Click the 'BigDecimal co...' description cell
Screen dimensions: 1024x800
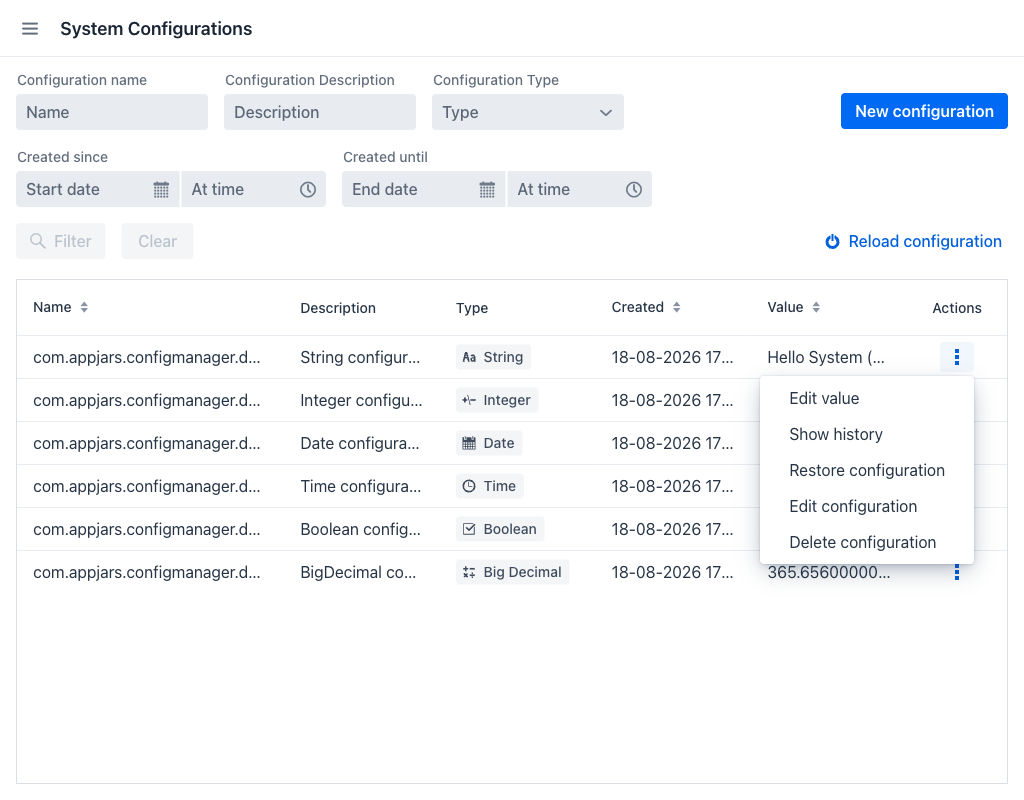point(358,573)
